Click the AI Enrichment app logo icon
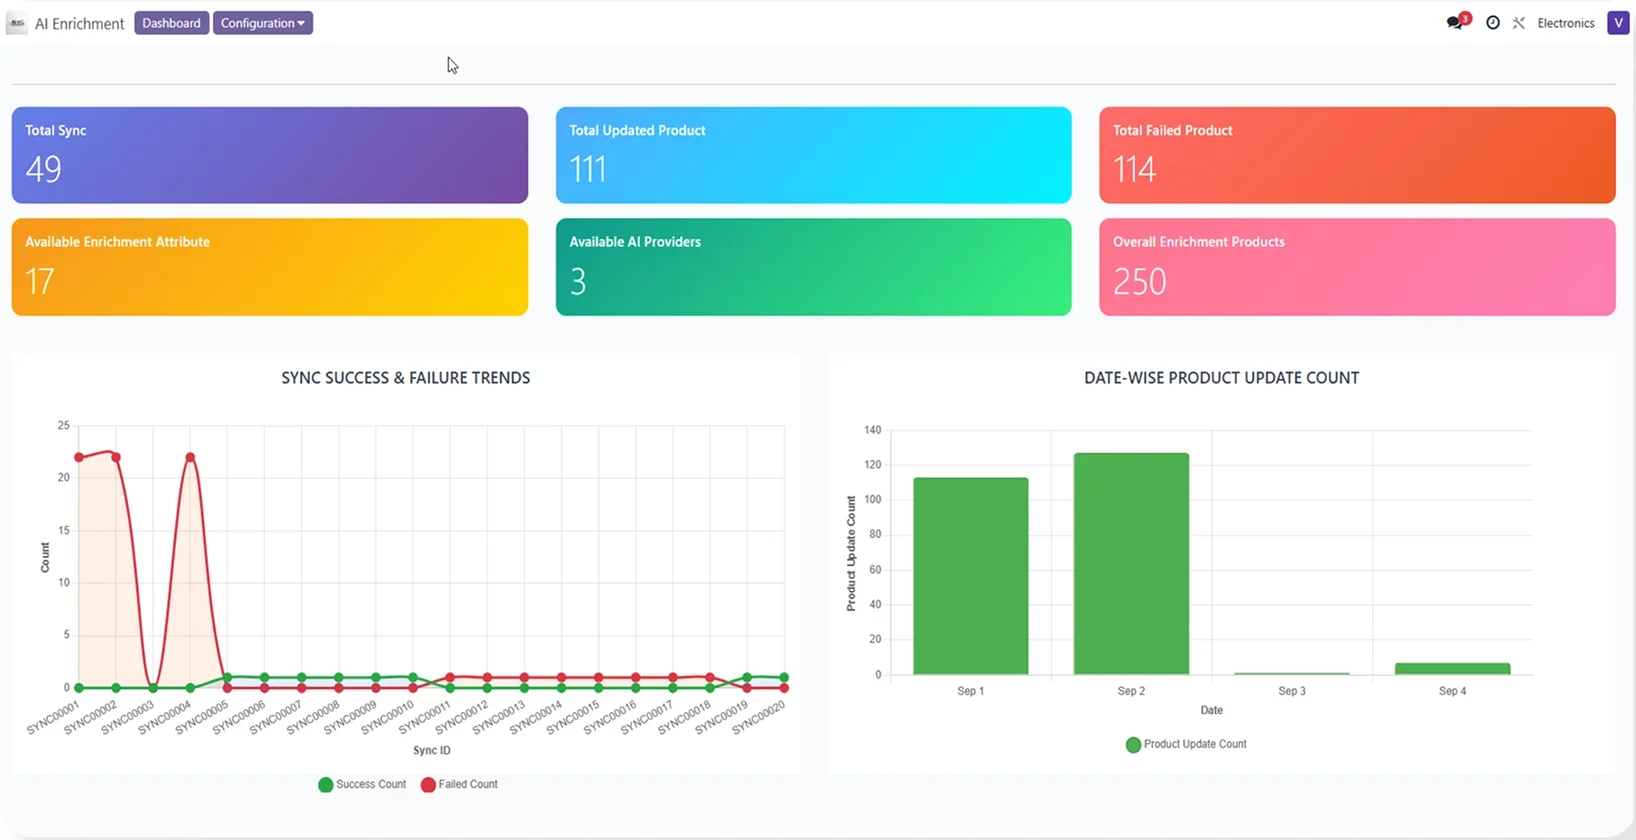Viewport: 1636px width, 840px height. [x=17, y=23]
